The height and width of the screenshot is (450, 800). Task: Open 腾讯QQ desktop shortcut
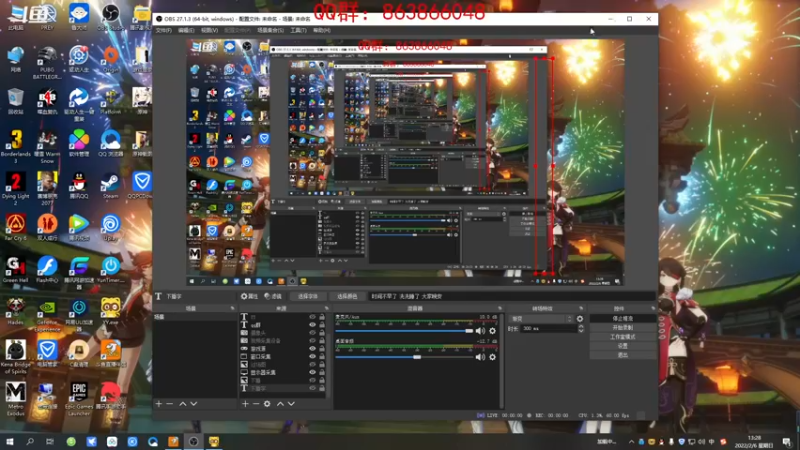[79, 186]
